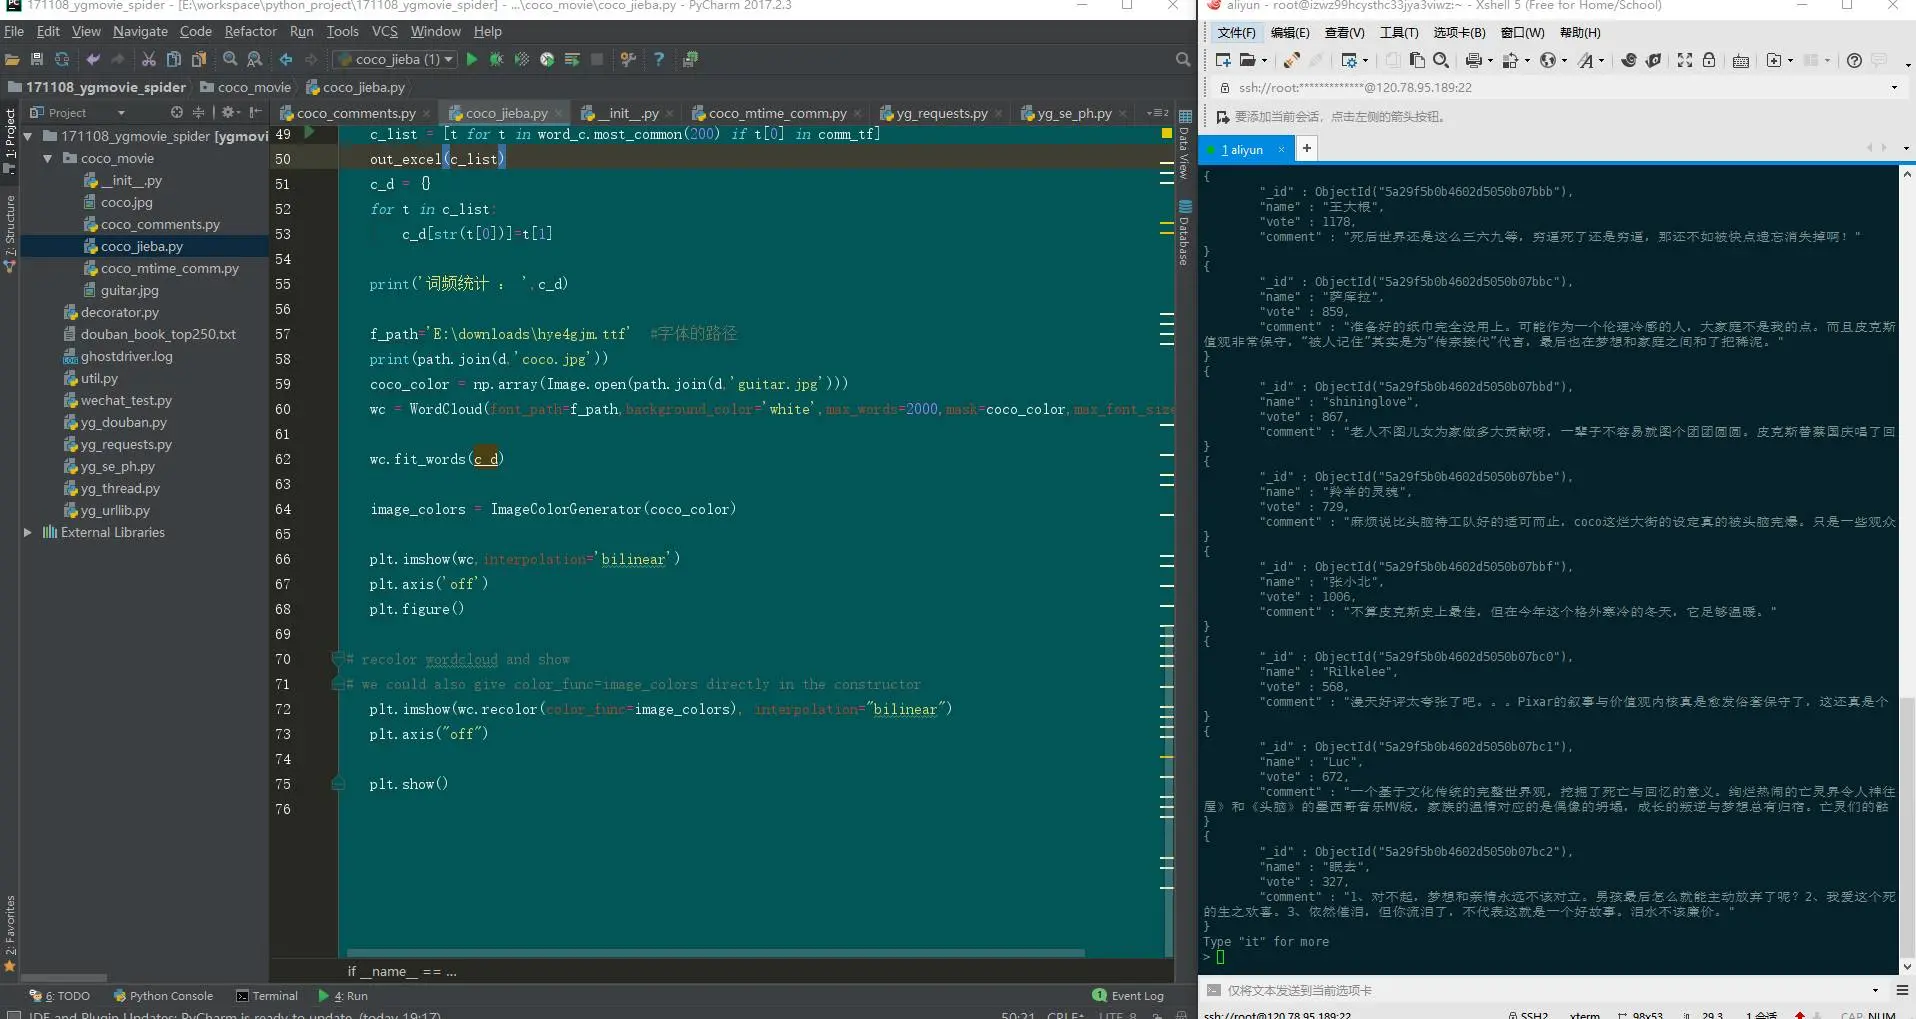This screenshot has width=1916, height=1019.
Task: Cut selection using the scissors icon
Action: (149, 60)
